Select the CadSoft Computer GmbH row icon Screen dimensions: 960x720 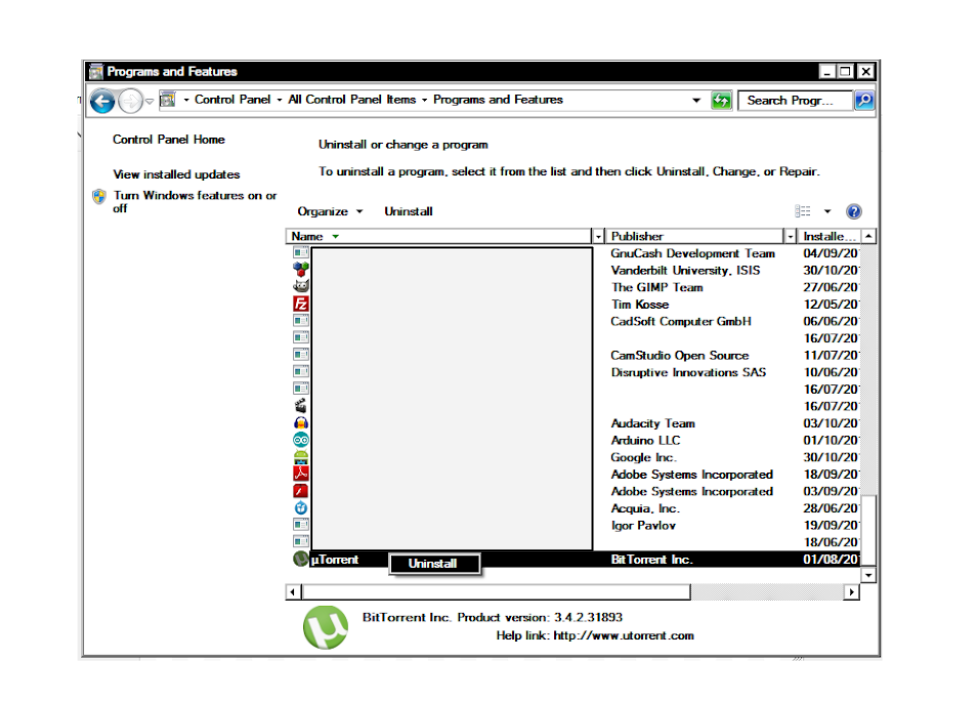pyautogui.click(x=301, y=320)
